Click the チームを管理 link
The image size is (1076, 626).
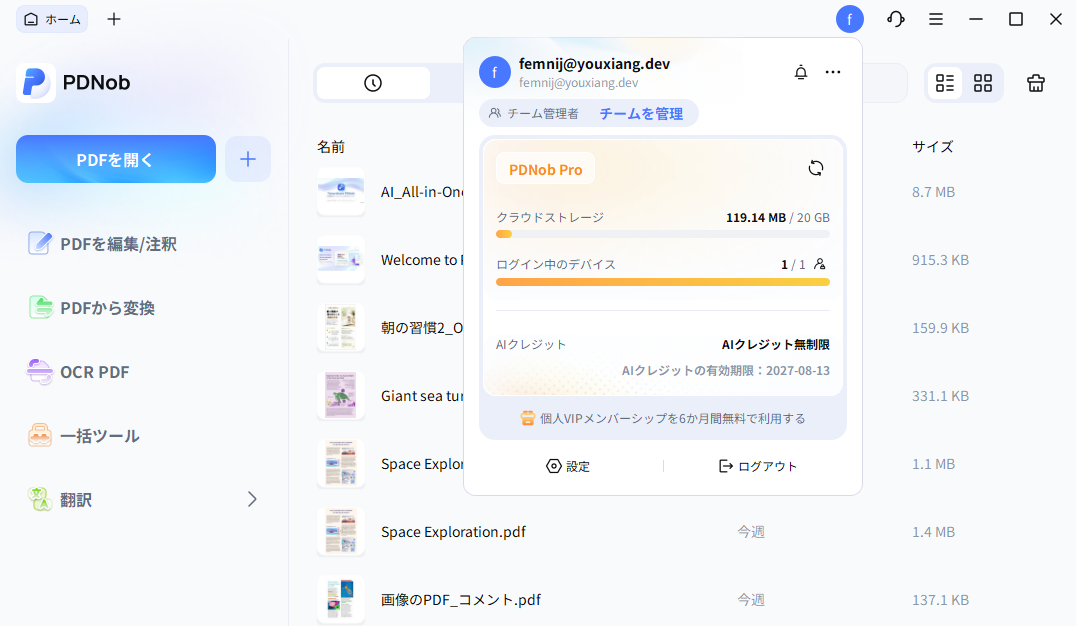(641, 114)
